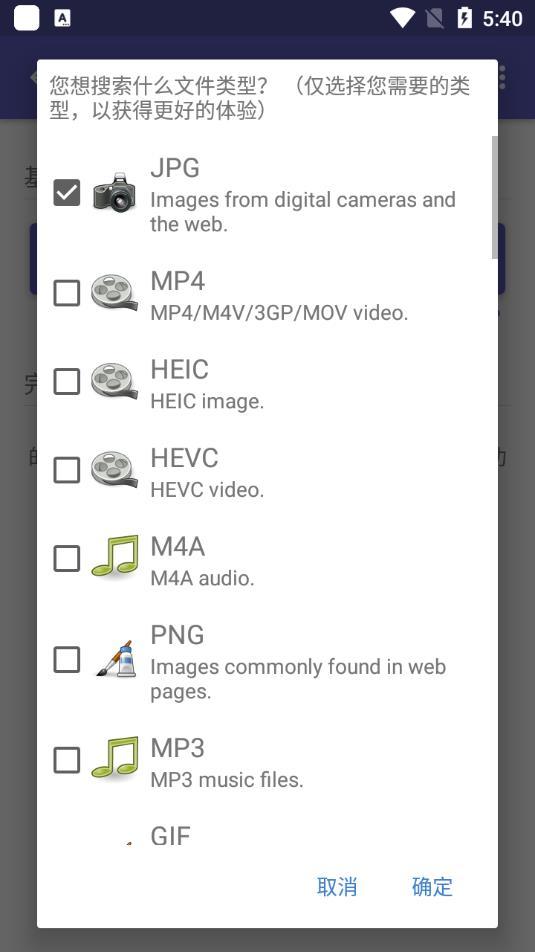535x952 pixels.
Task: Tap the M4A music note icon
Action: tap(115, 556)
